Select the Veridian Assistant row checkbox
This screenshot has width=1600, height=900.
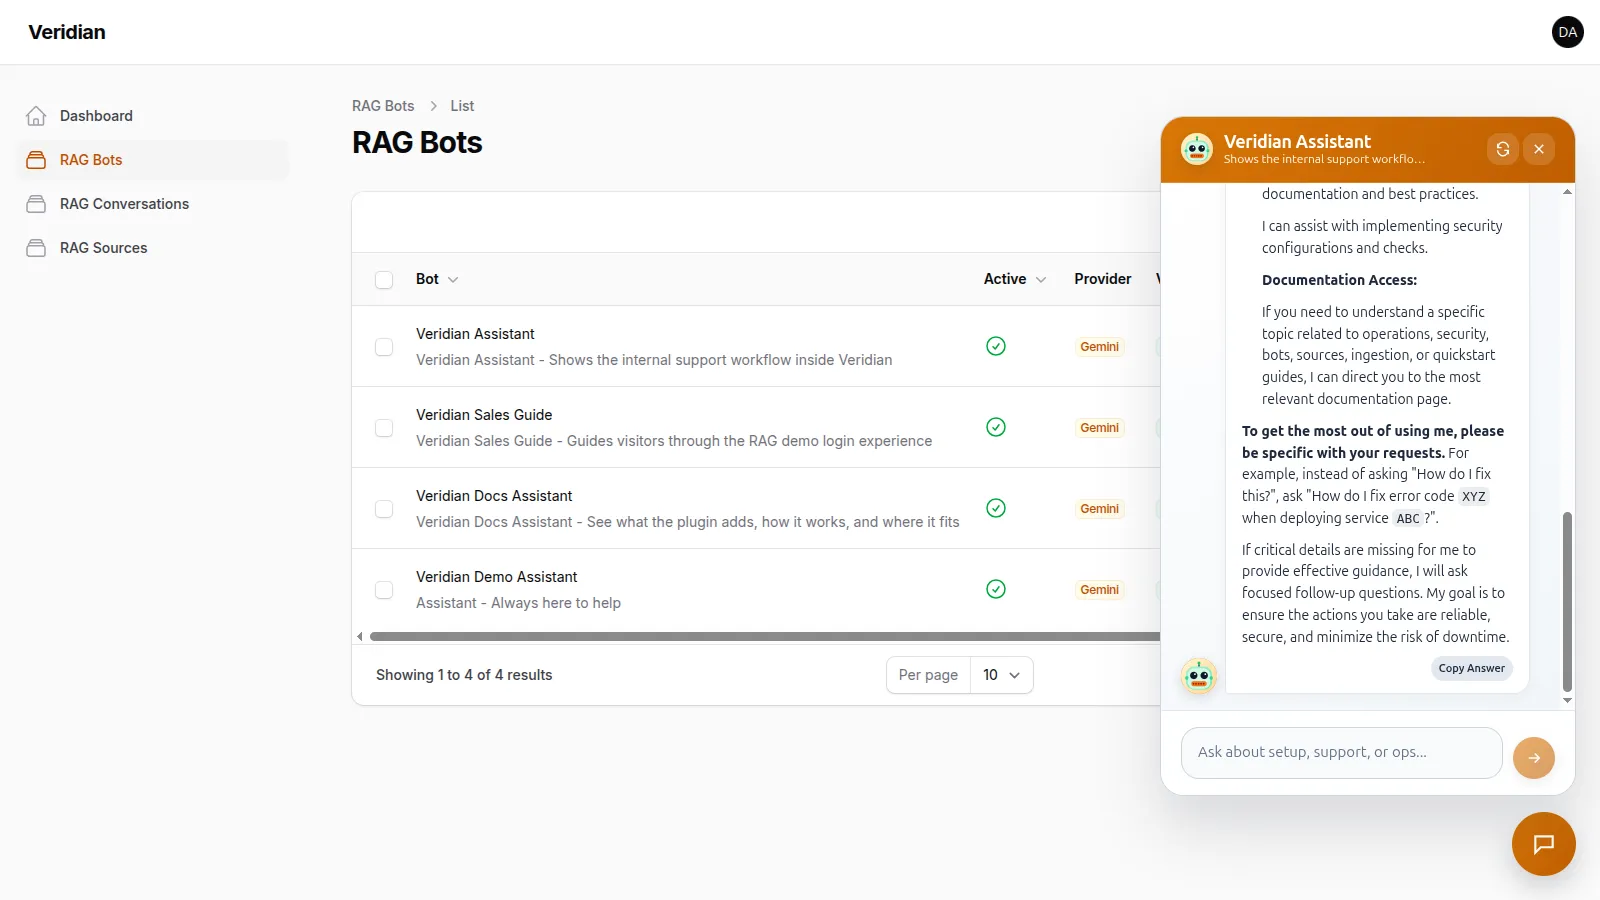click(x=384, y=347)
